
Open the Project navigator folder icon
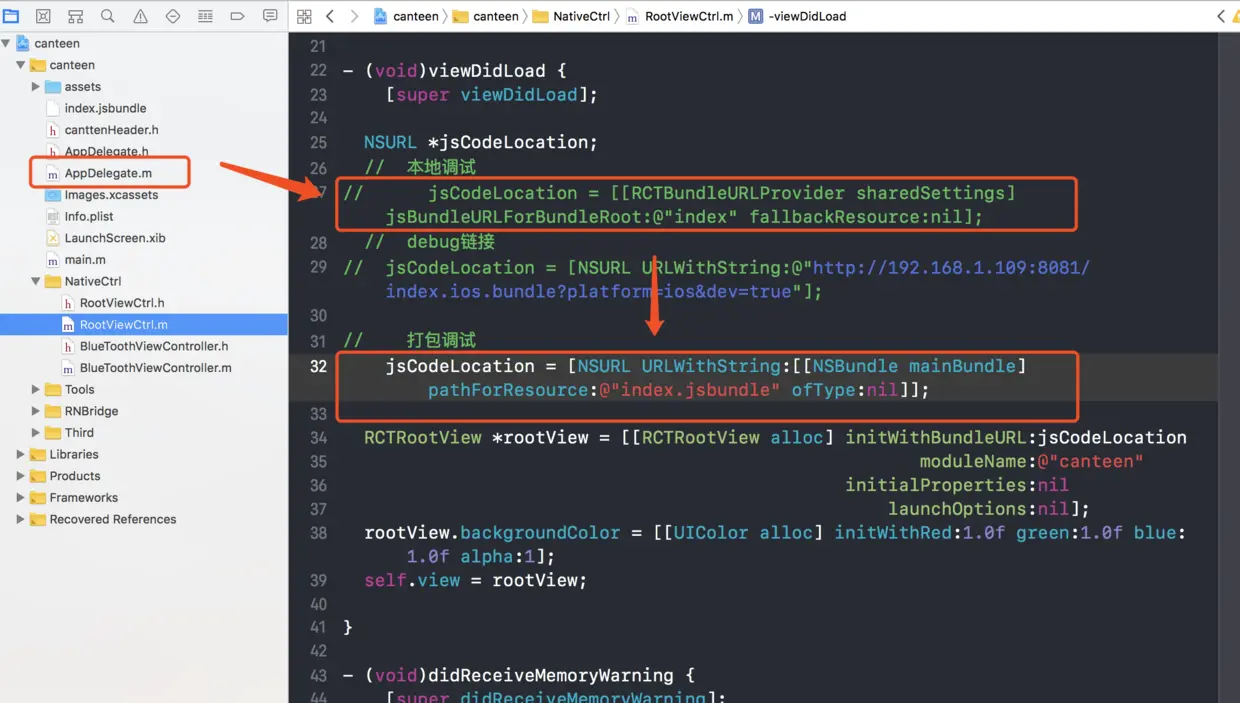tap(11, 16)
